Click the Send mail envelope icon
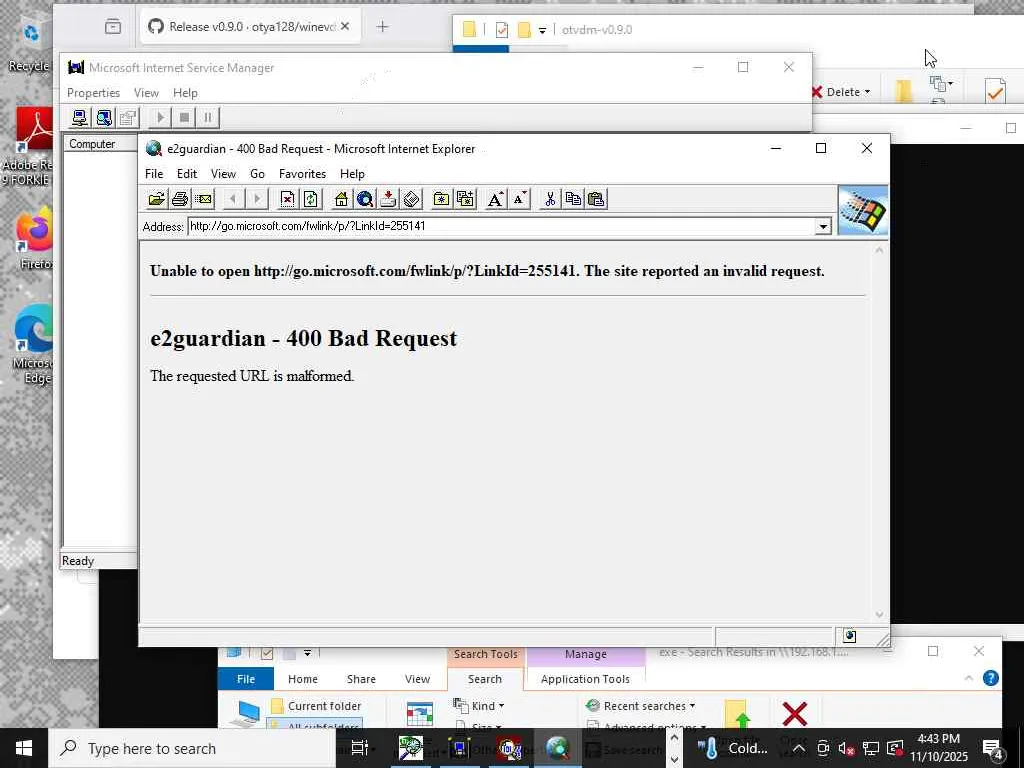The width and height of the screenshot is (1024, 768). [204, 199]
